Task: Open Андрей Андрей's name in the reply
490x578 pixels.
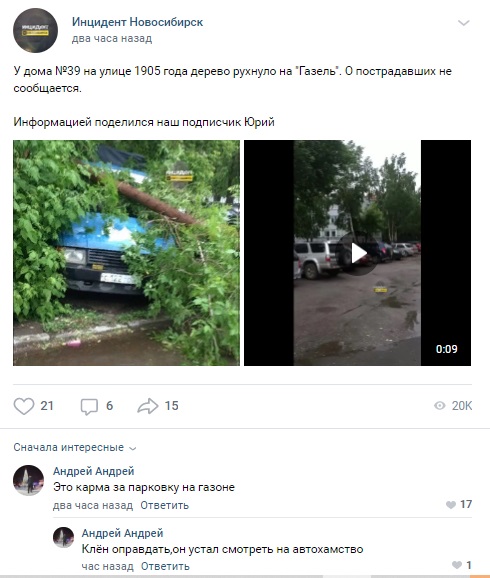Action: 122,533
